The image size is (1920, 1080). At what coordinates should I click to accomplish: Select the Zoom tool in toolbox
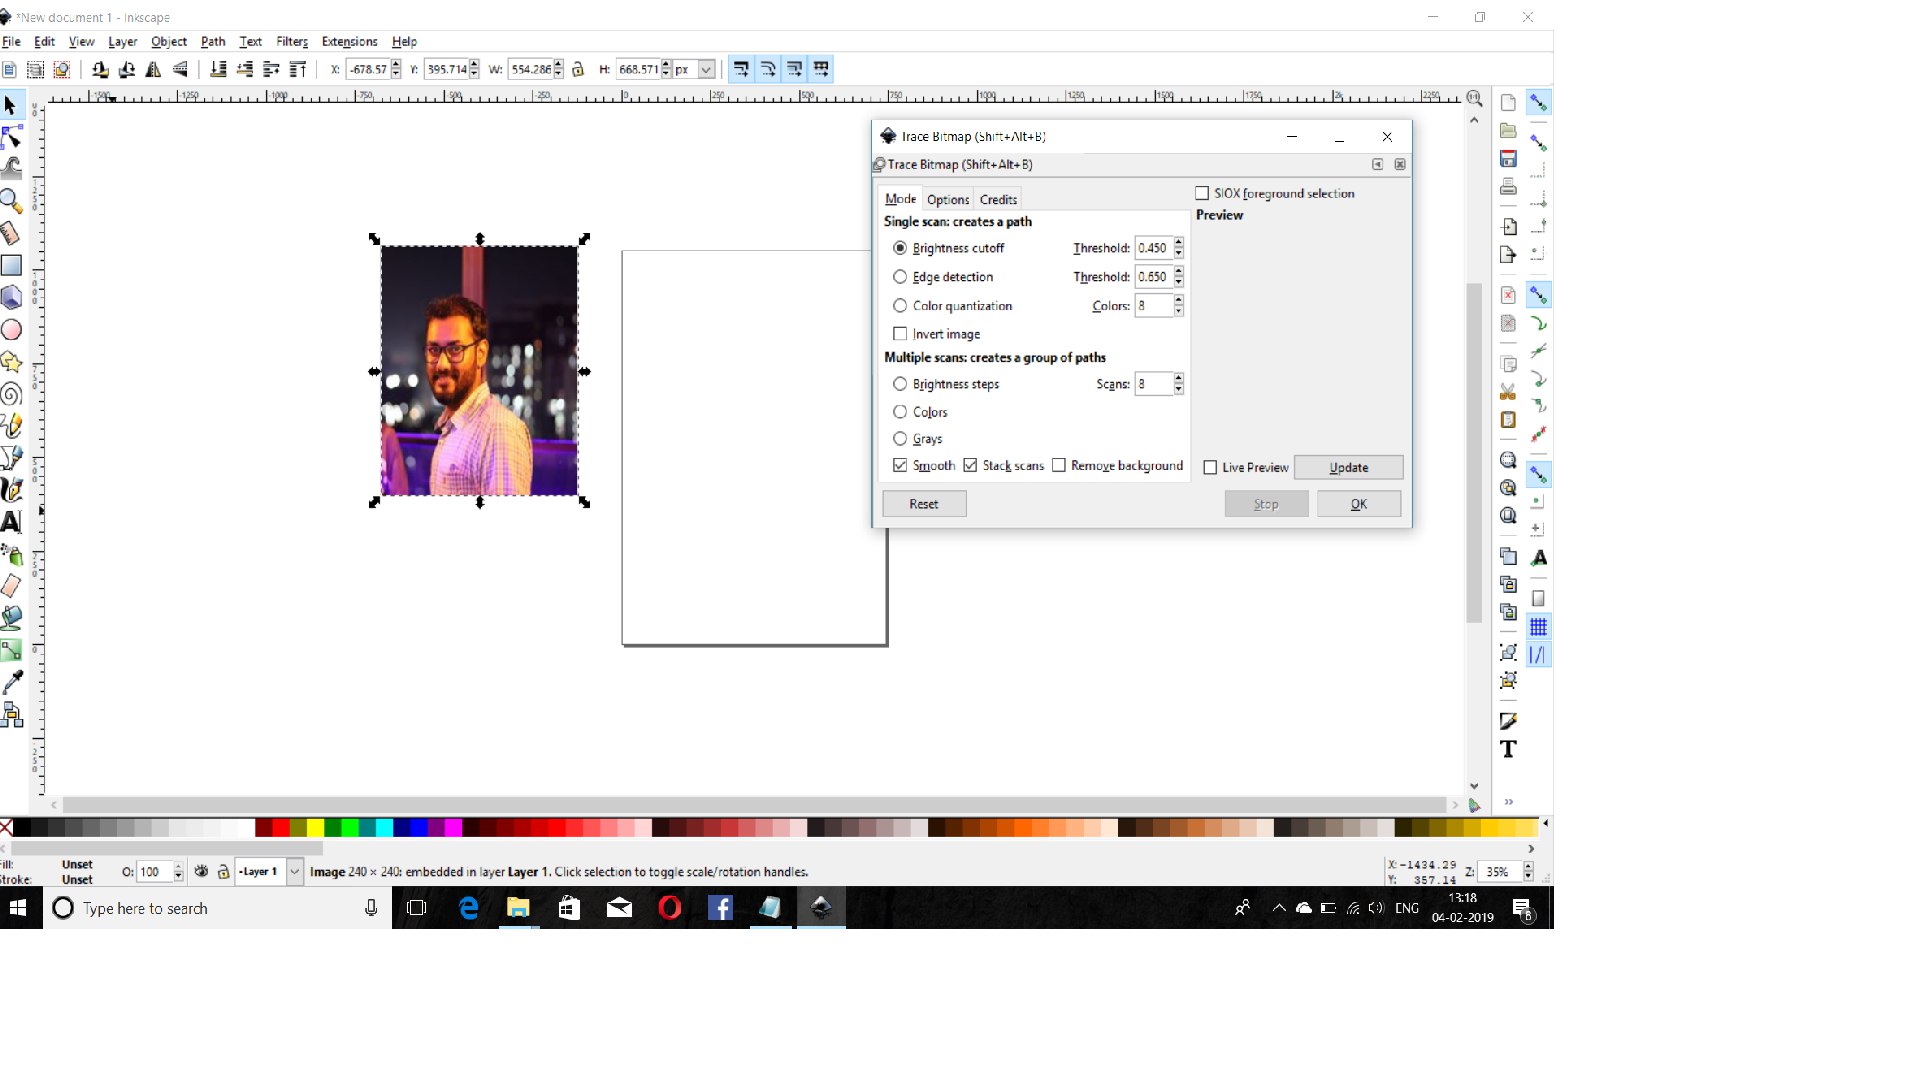tap(11, 201)
